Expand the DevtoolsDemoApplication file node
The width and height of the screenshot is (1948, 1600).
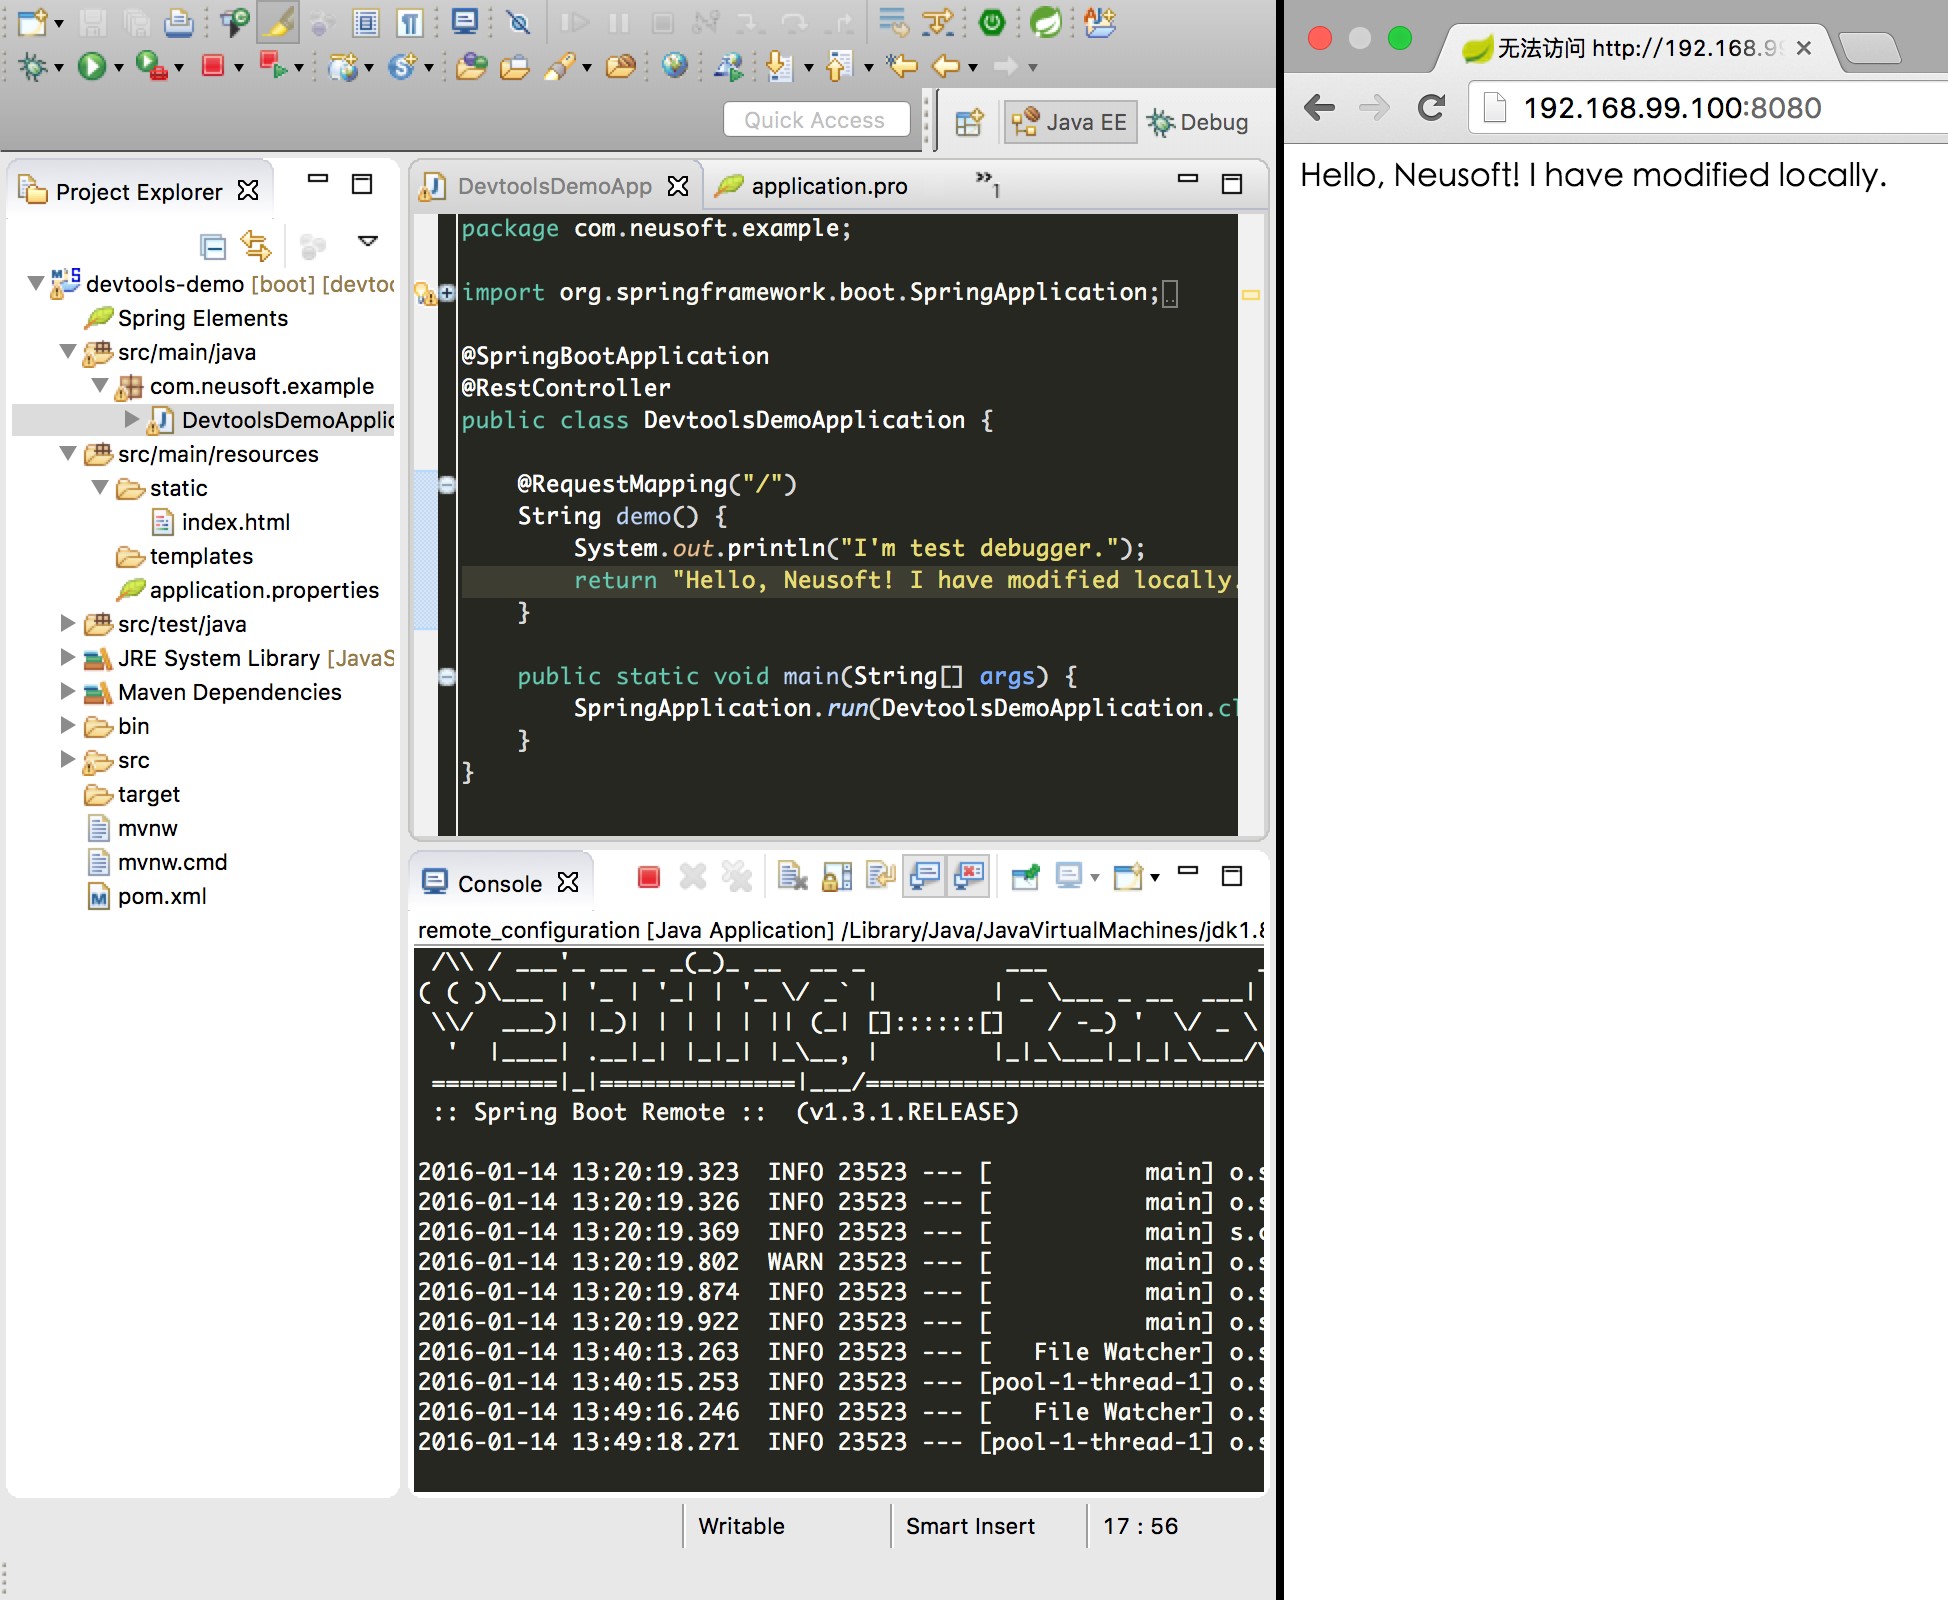132,419
